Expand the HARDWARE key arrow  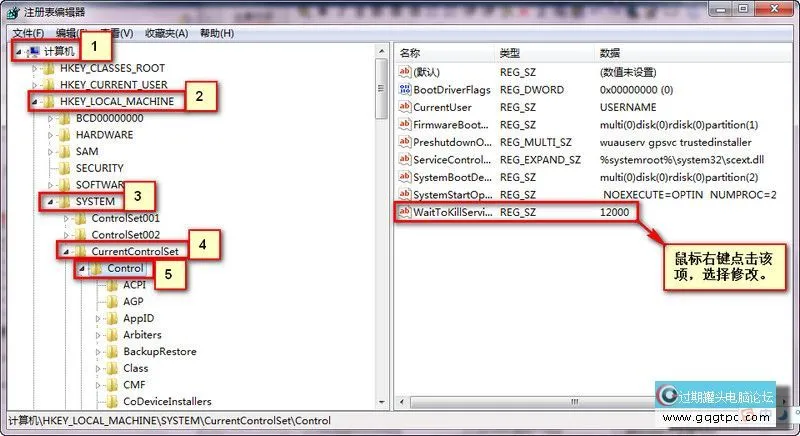[x=51, y=135]
